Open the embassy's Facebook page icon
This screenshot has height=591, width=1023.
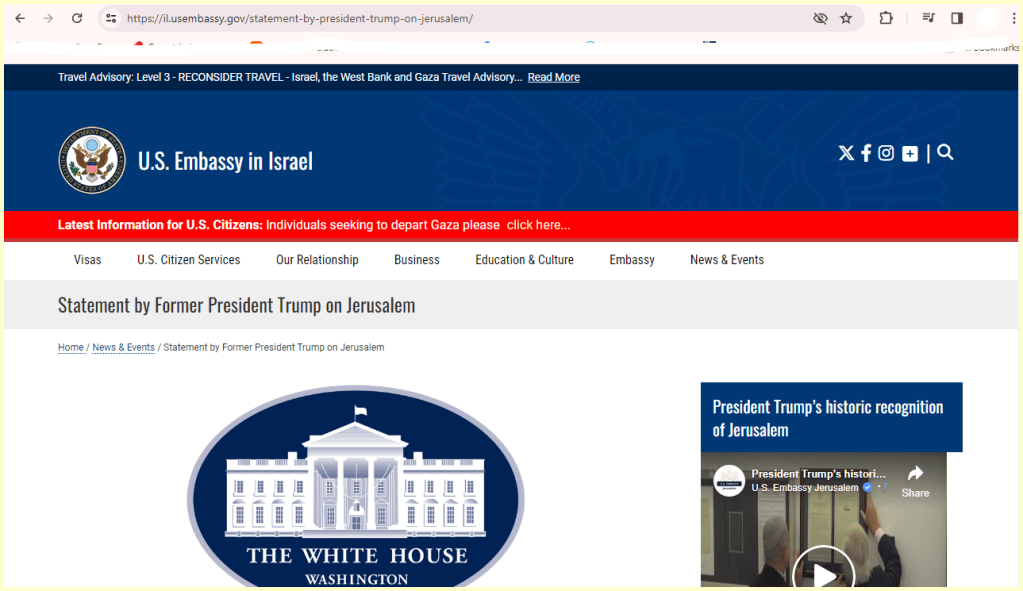click(866, 153)
